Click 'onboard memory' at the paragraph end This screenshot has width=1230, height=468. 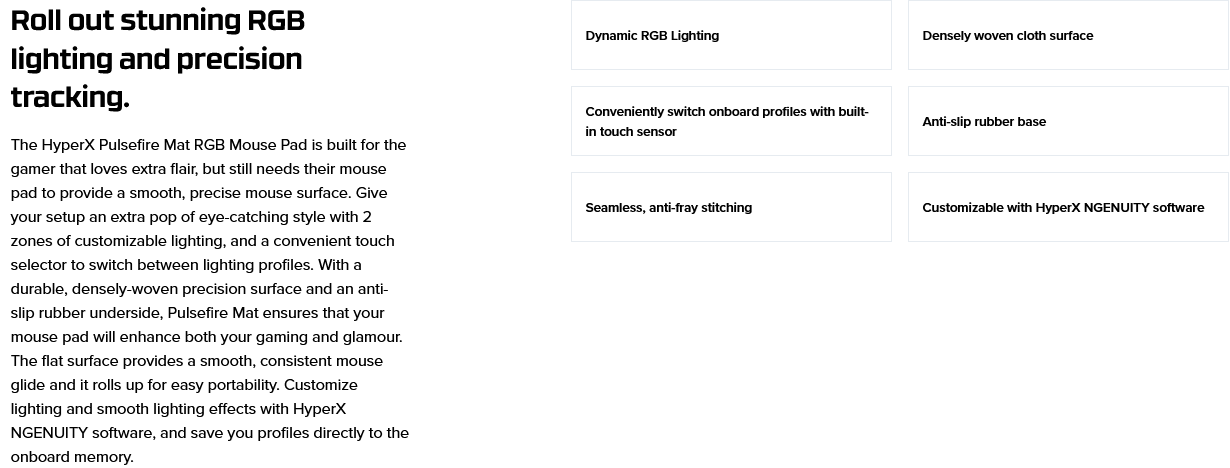70,457
